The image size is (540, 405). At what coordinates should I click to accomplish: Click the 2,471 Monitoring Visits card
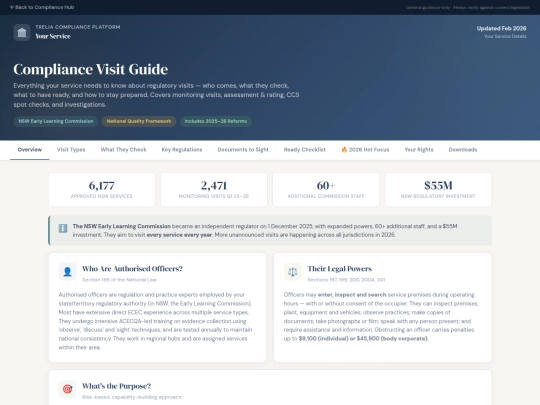tap(214, 190)
